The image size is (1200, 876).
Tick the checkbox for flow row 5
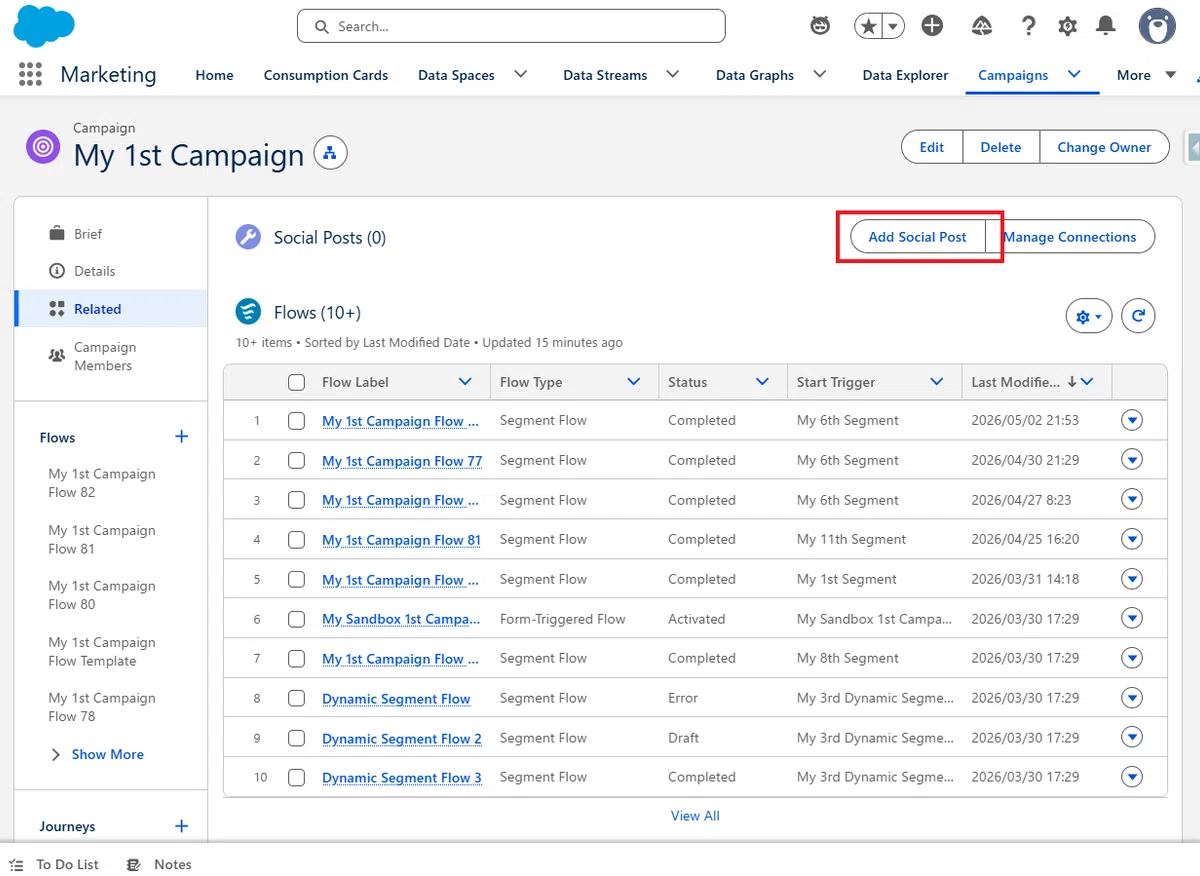tap(296, 579)
